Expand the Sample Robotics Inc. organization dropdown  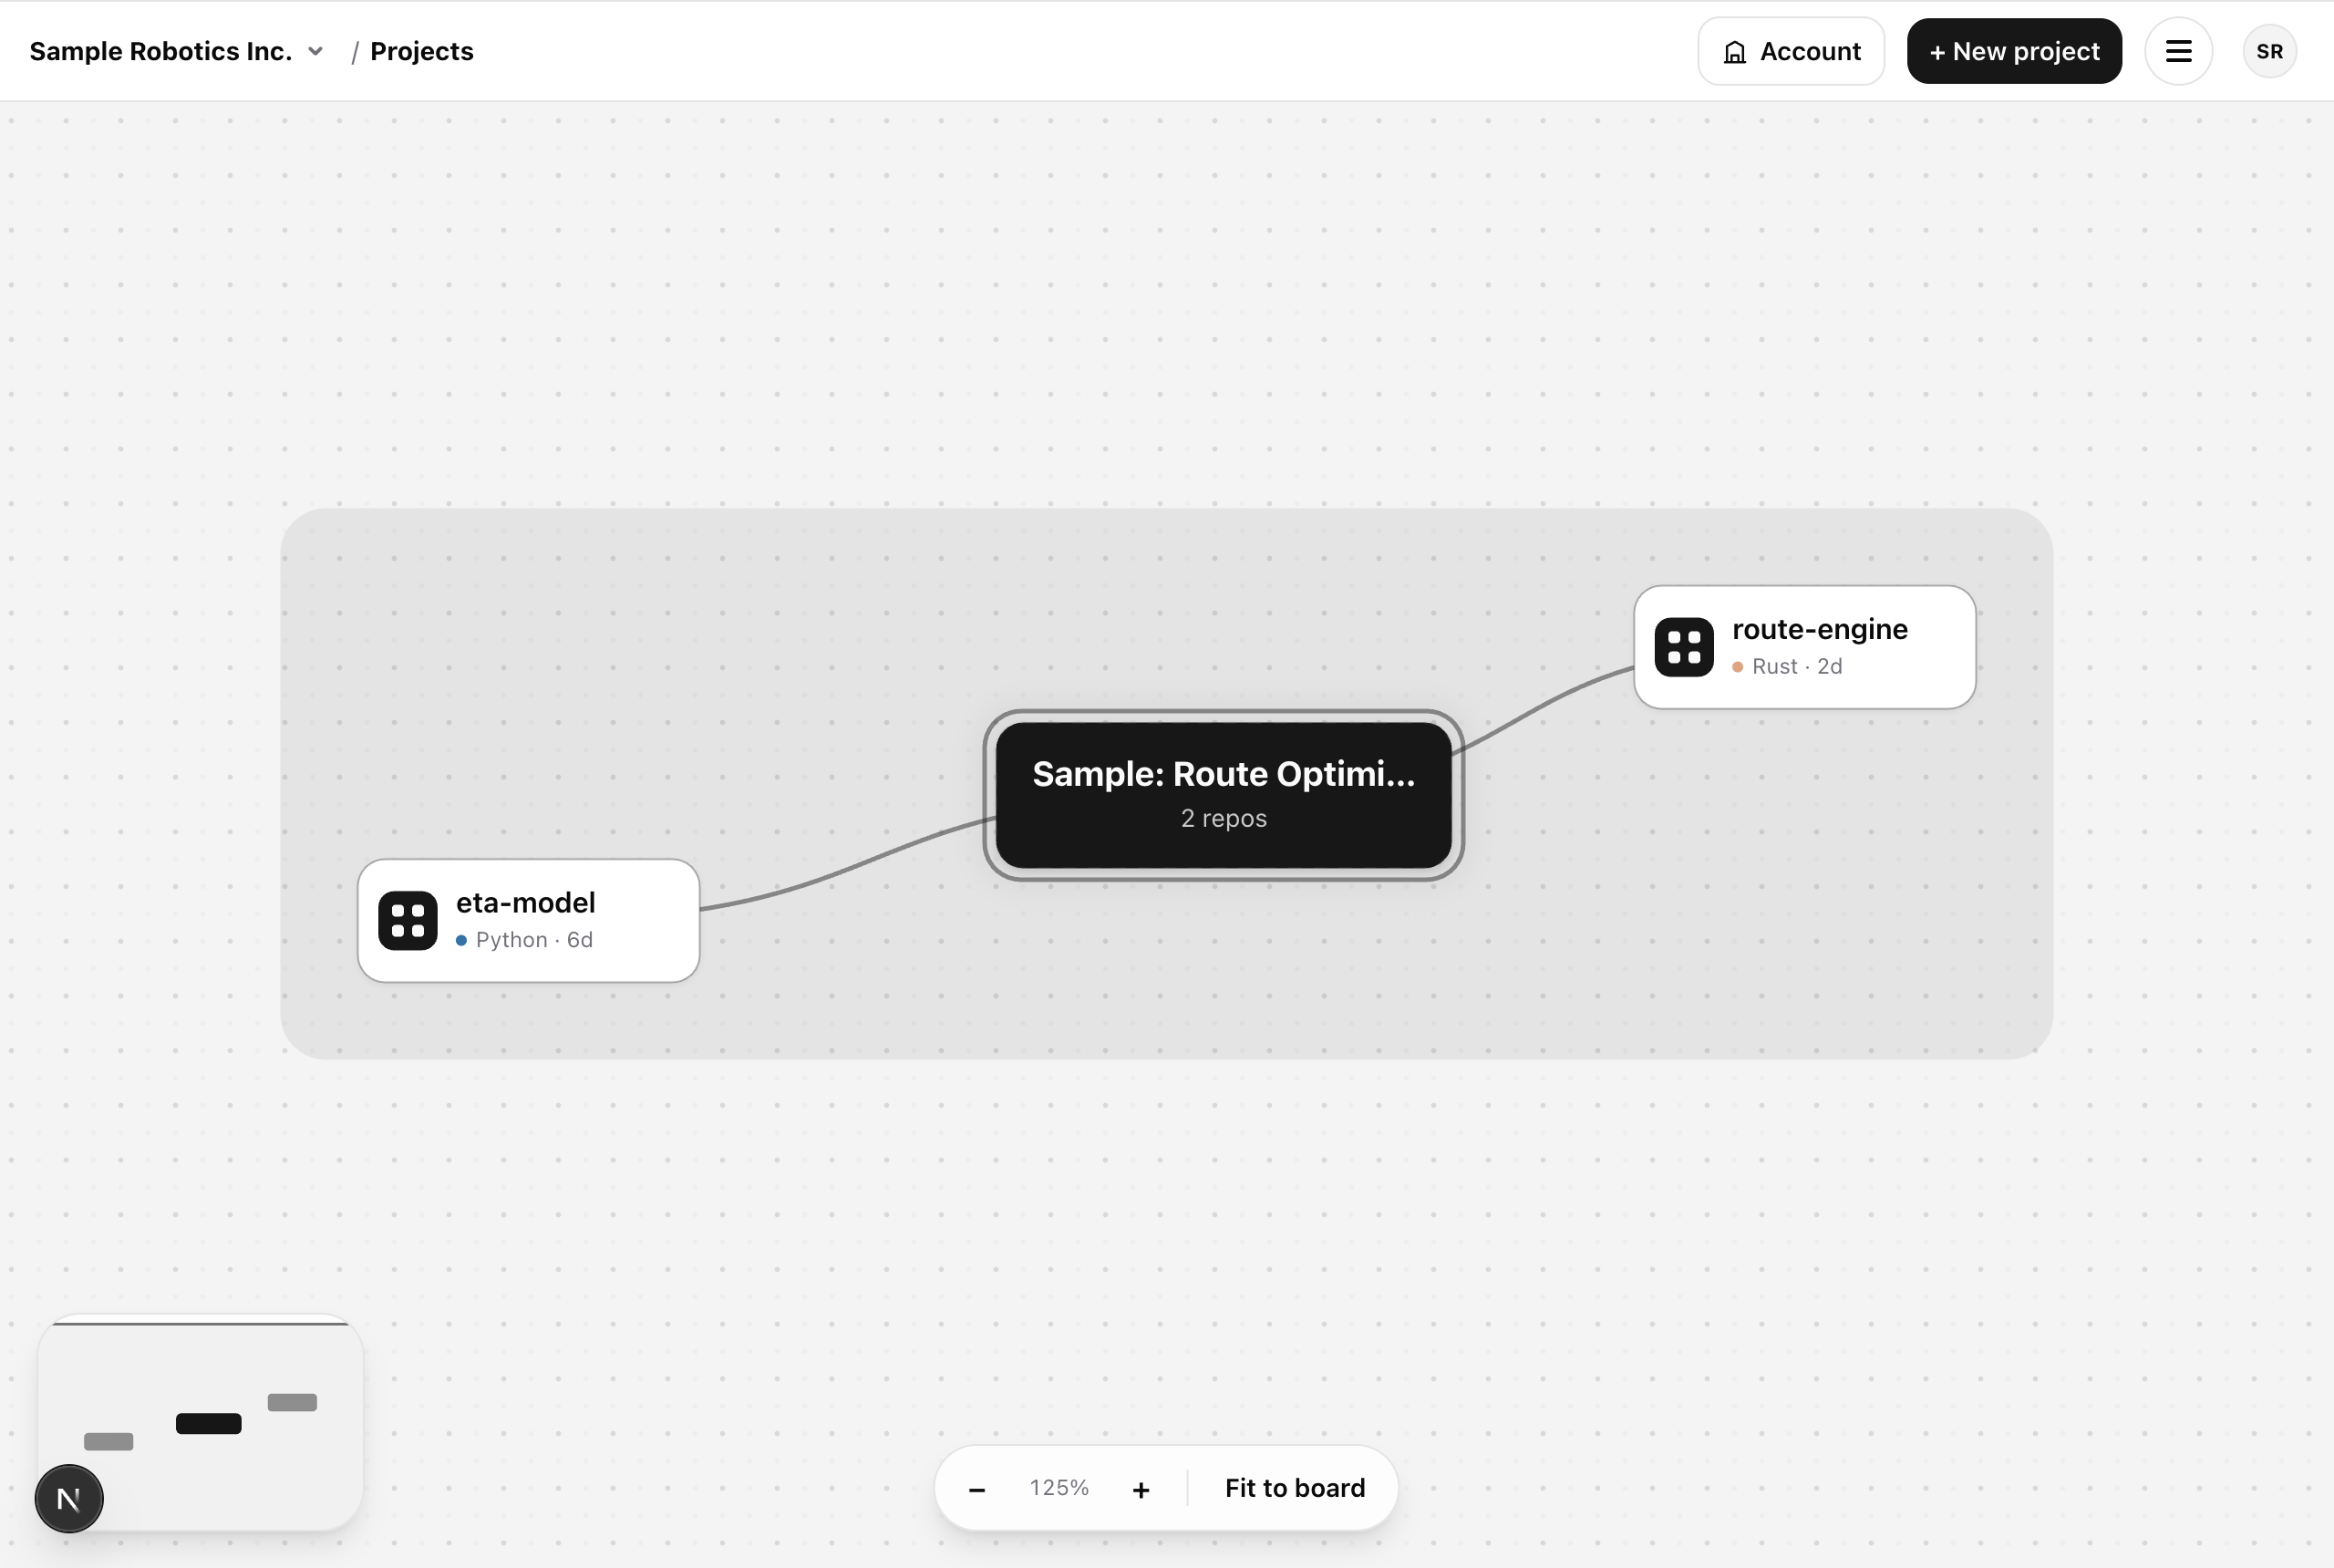(x=177, y=51)
